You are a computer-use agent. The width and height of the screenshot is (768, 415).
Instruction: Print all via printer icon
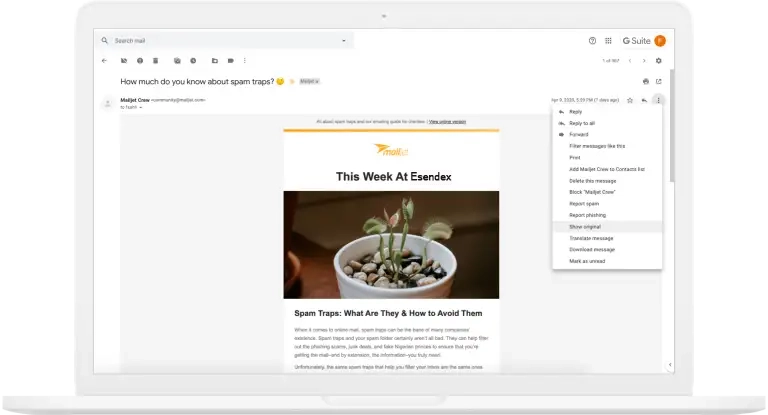(646, 81)
